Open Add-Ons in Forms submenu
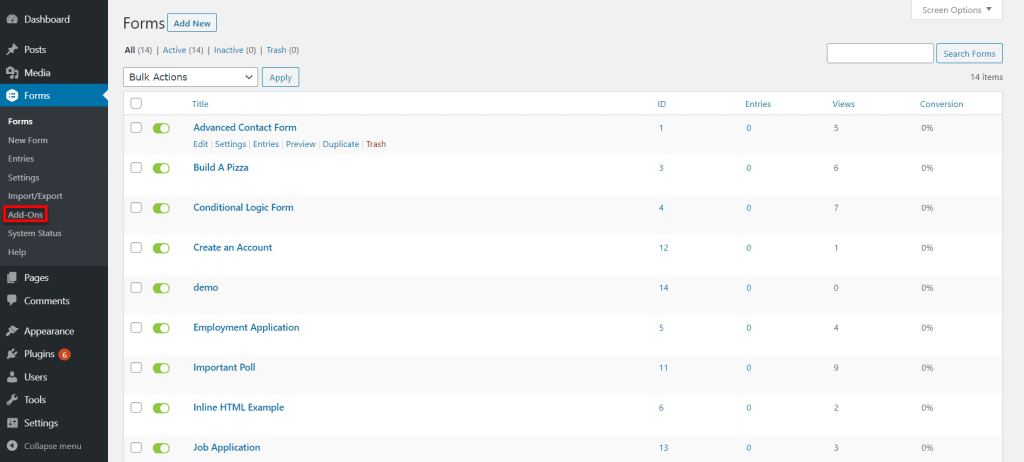The height and width of the screenshot is (462, 1024). [24, 215]
